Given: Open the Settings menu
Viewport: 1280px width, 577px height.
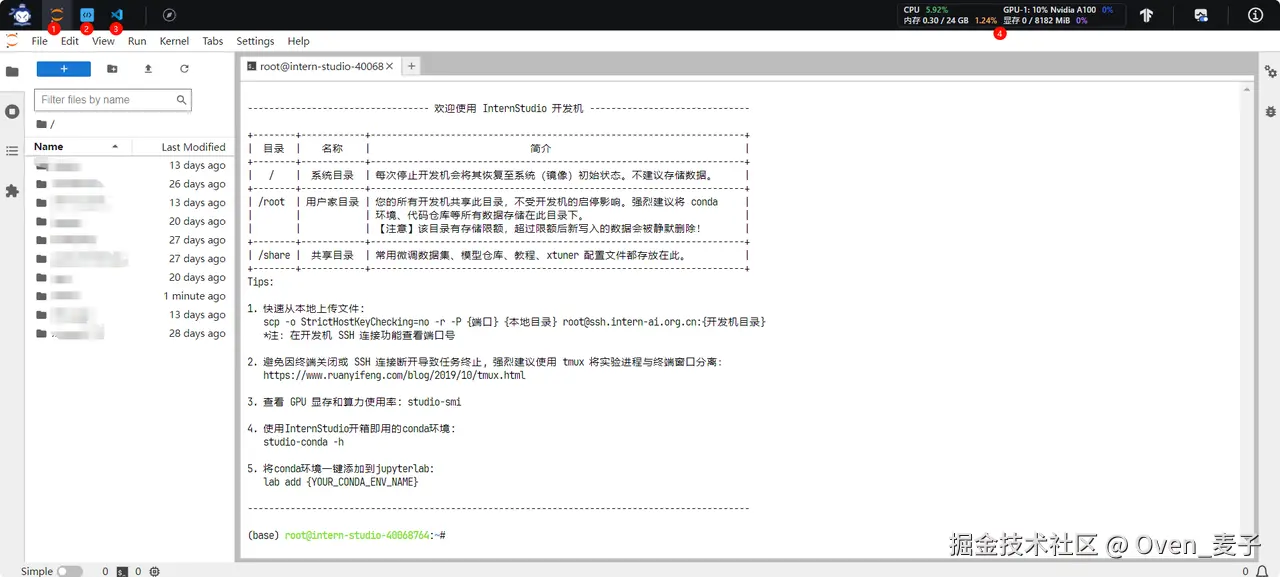Looking at the screenshot, I should [x=255, y=41].
